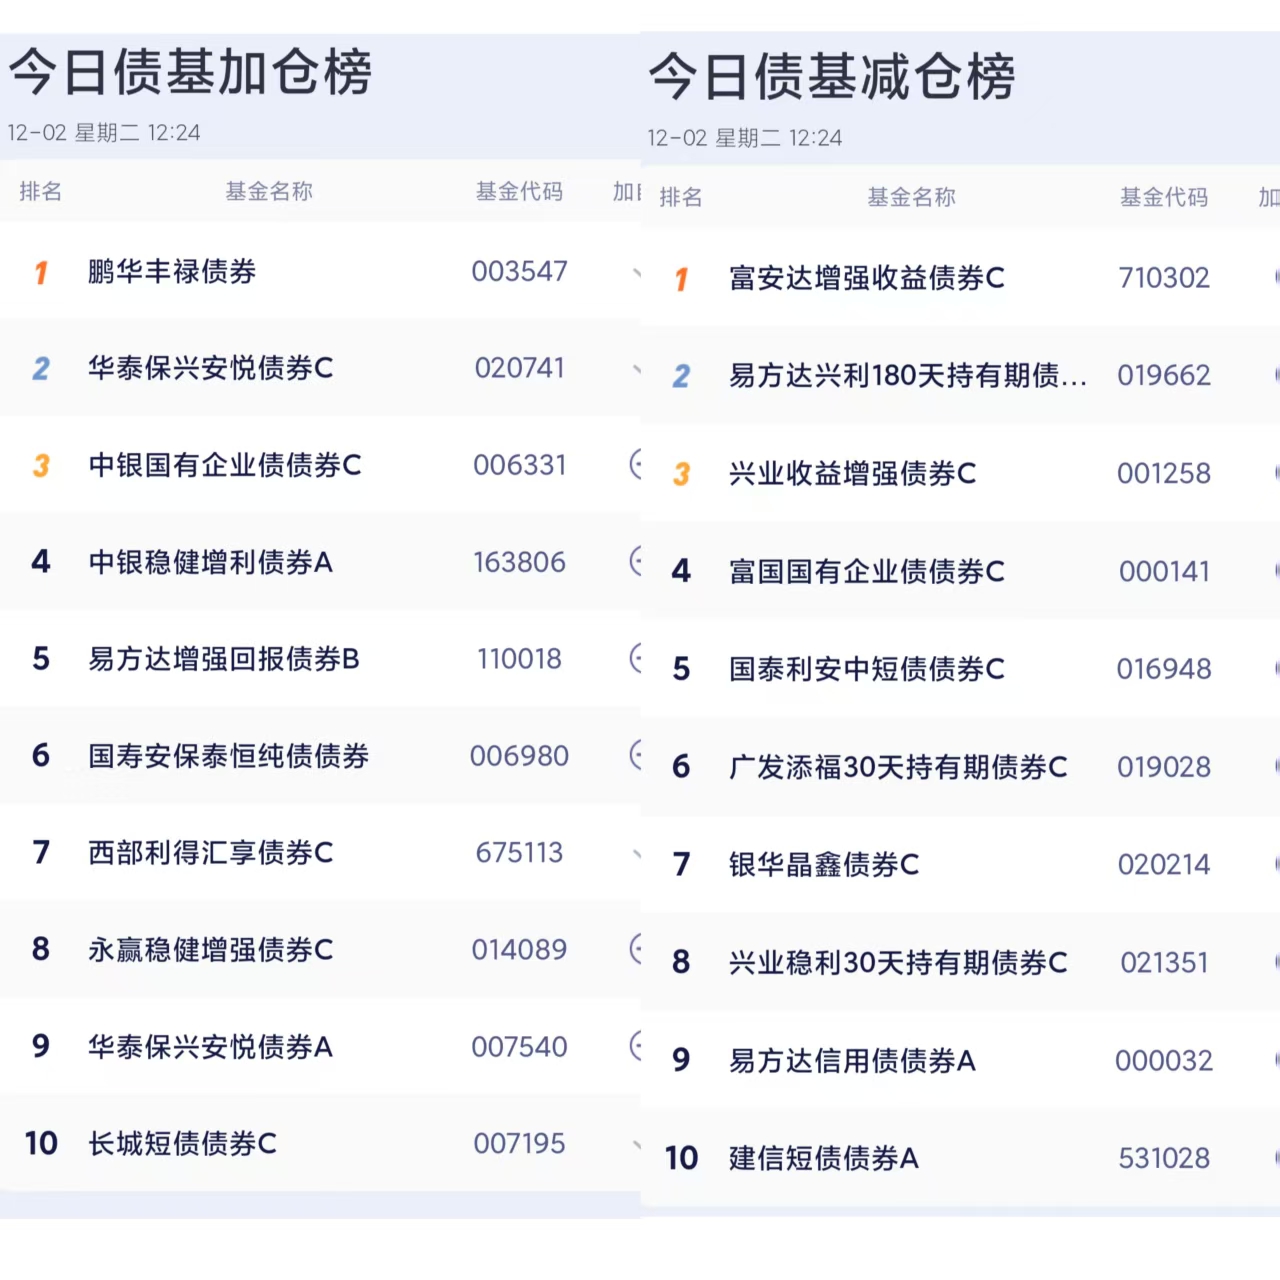
Task: Click the cut-off circle icon beside code 014089
Action: 635,948
